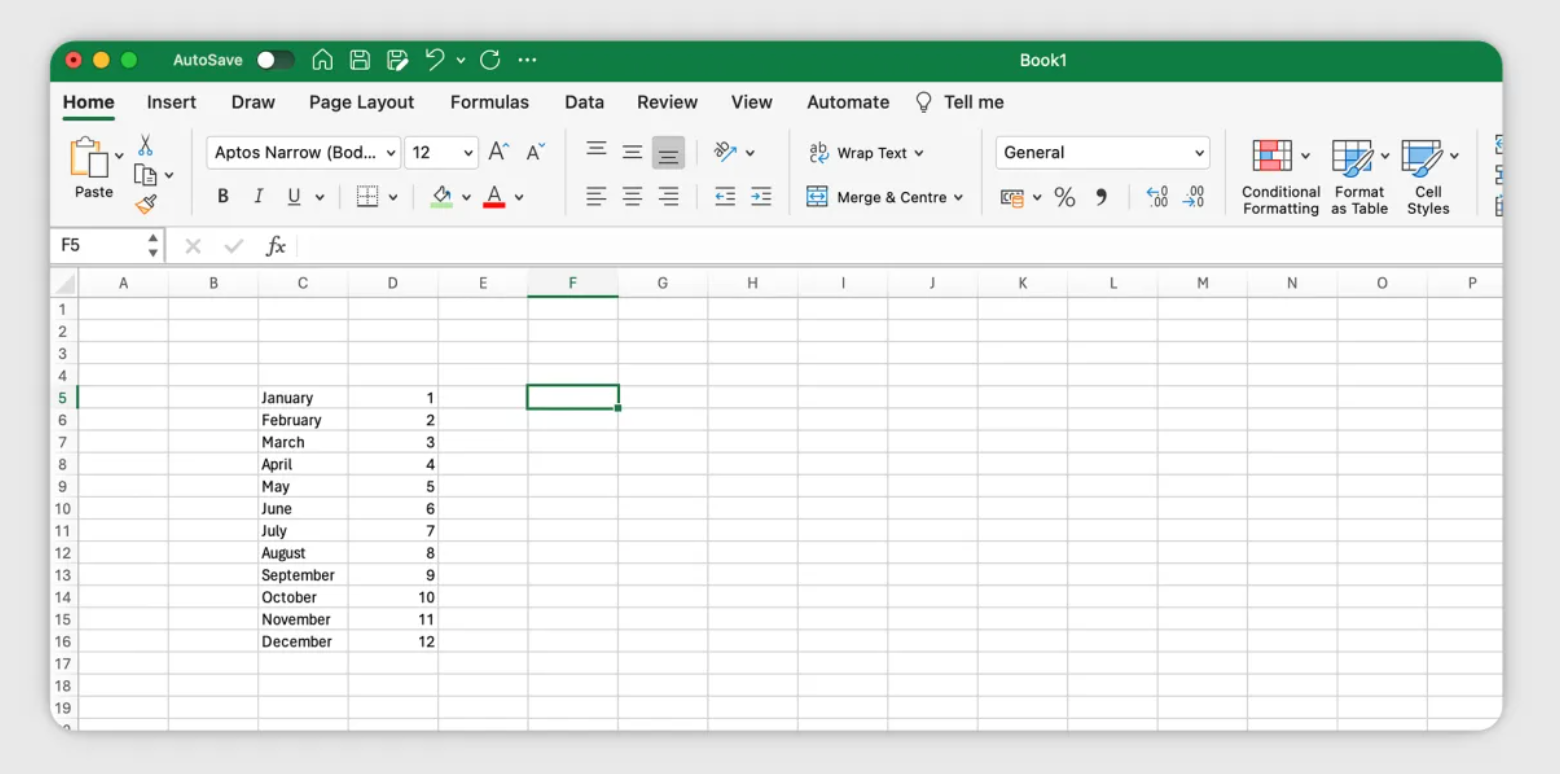Decrease font size with smaller A icon
Image resolution: width=1560 pixels, height=774 pixels.
[x=535, y=152]
